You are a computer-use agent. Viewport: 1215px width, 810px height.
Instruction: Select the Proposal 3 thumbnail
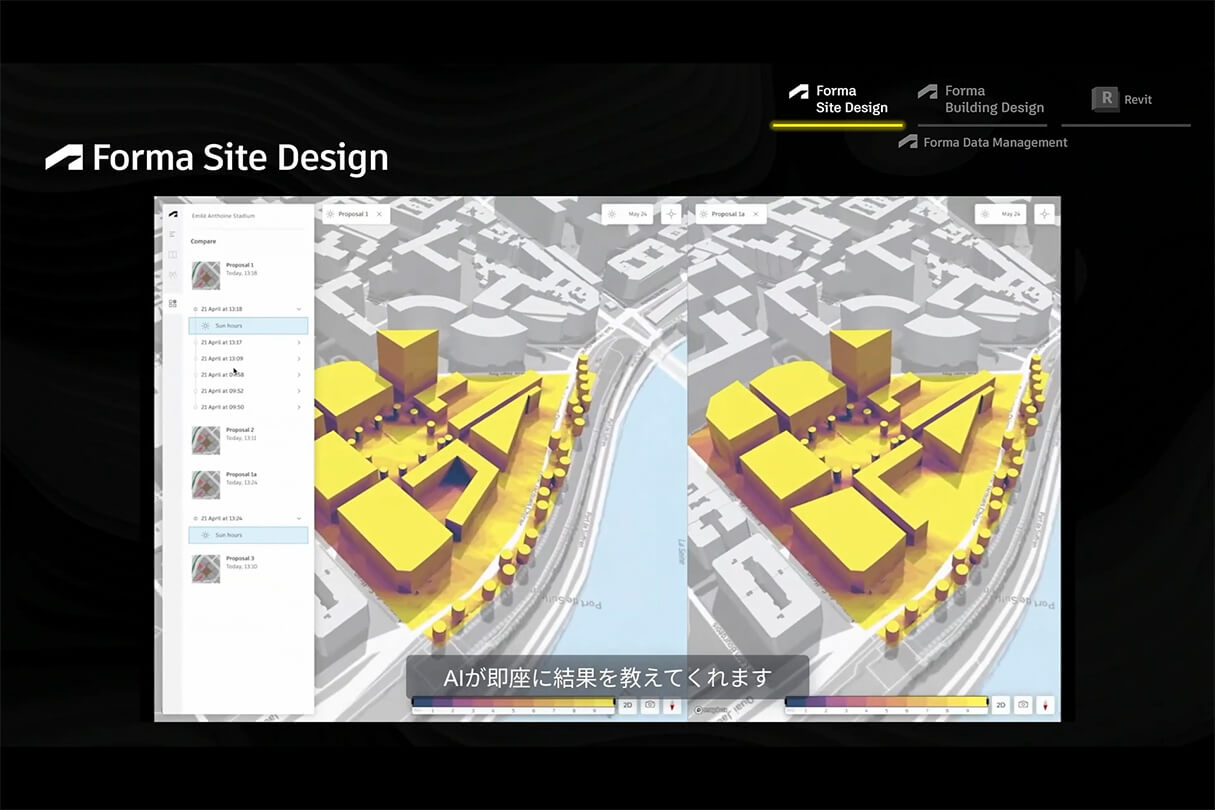[206, 568]
